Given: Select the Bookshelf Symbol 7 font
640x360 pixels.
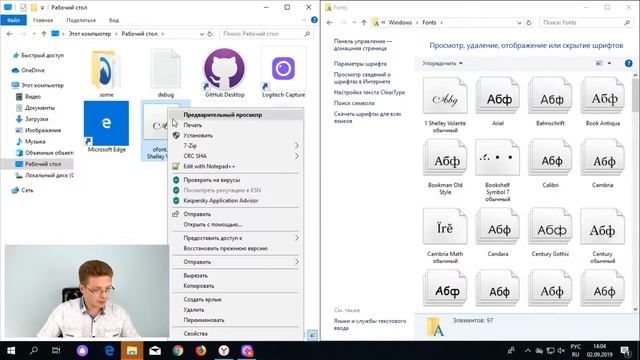Looking at the screenshot, I should pyautogui.click(x=498, y=158).
